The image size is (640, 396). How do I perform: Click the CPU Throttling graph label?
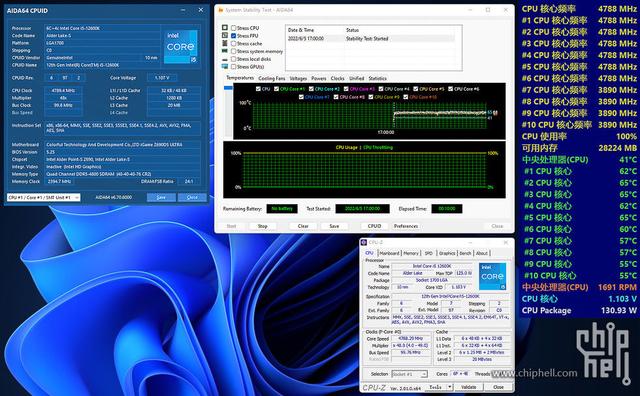(378, 147)
